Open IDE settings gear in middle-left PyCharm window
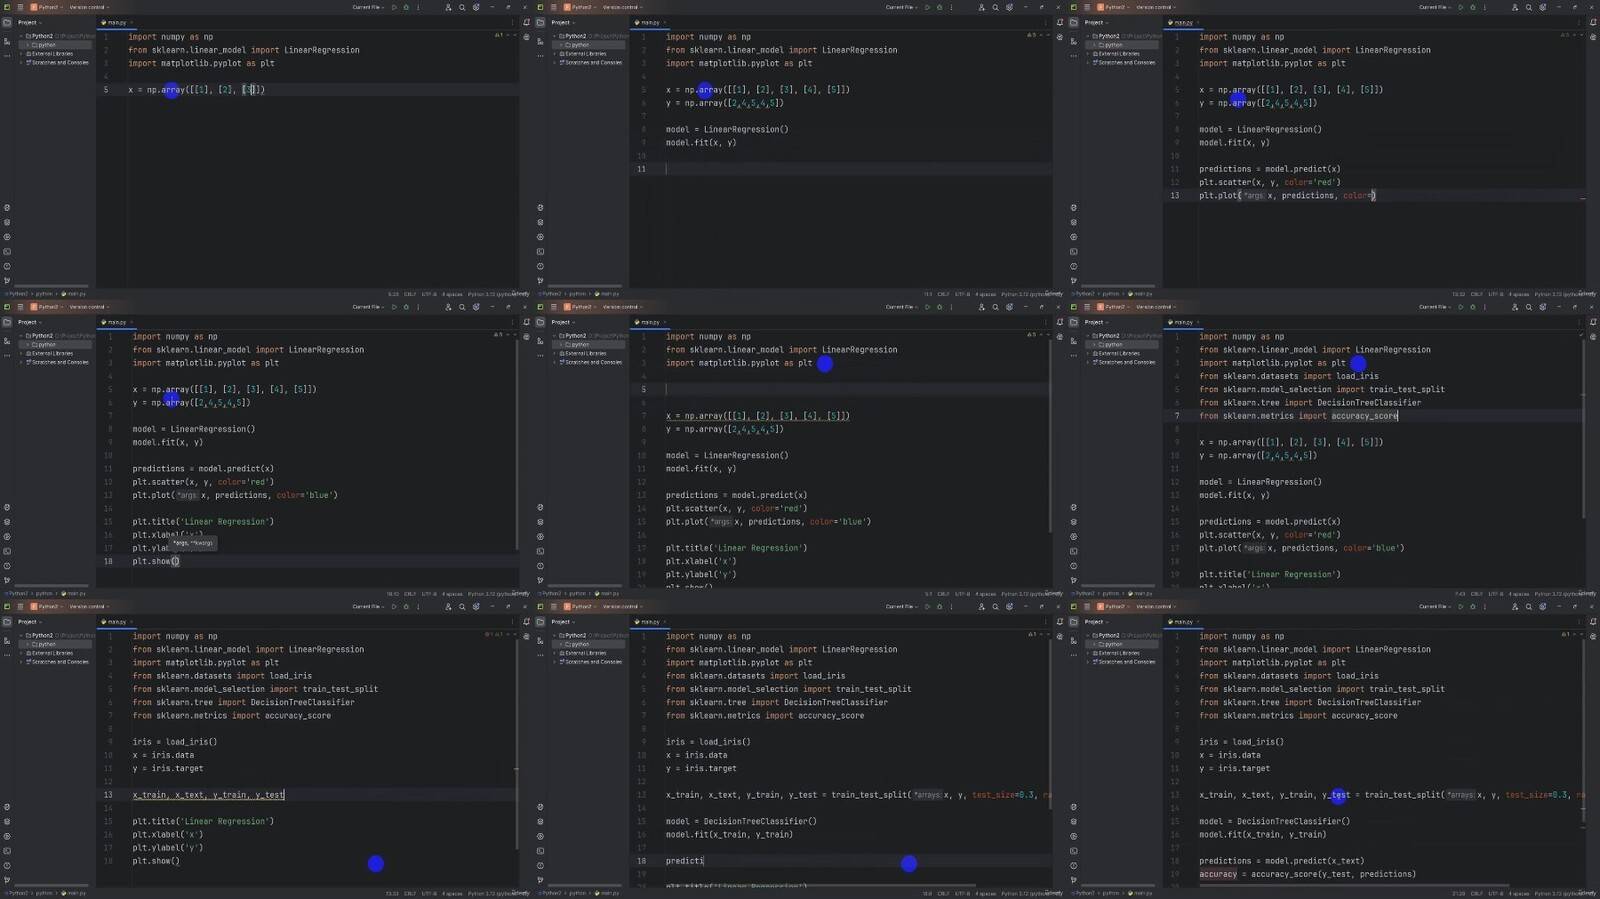The image size is (1600, 899). pos(476,307)
